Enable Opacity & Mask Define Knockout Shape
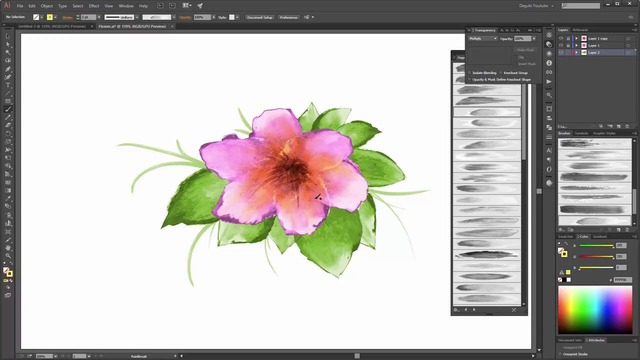Screen dimensions: 640x360 tap(470, 80)
